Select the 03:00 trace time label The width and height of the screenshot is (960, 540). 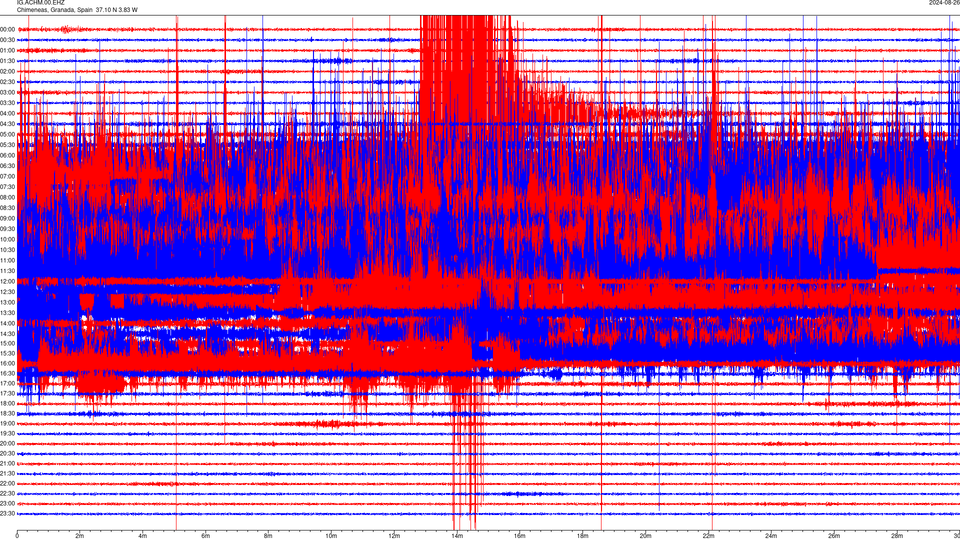point(7,92)
